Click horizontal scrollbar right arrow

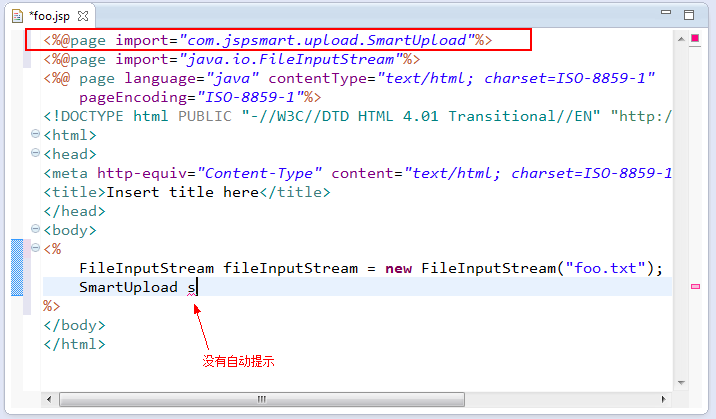tap(663, 399)
